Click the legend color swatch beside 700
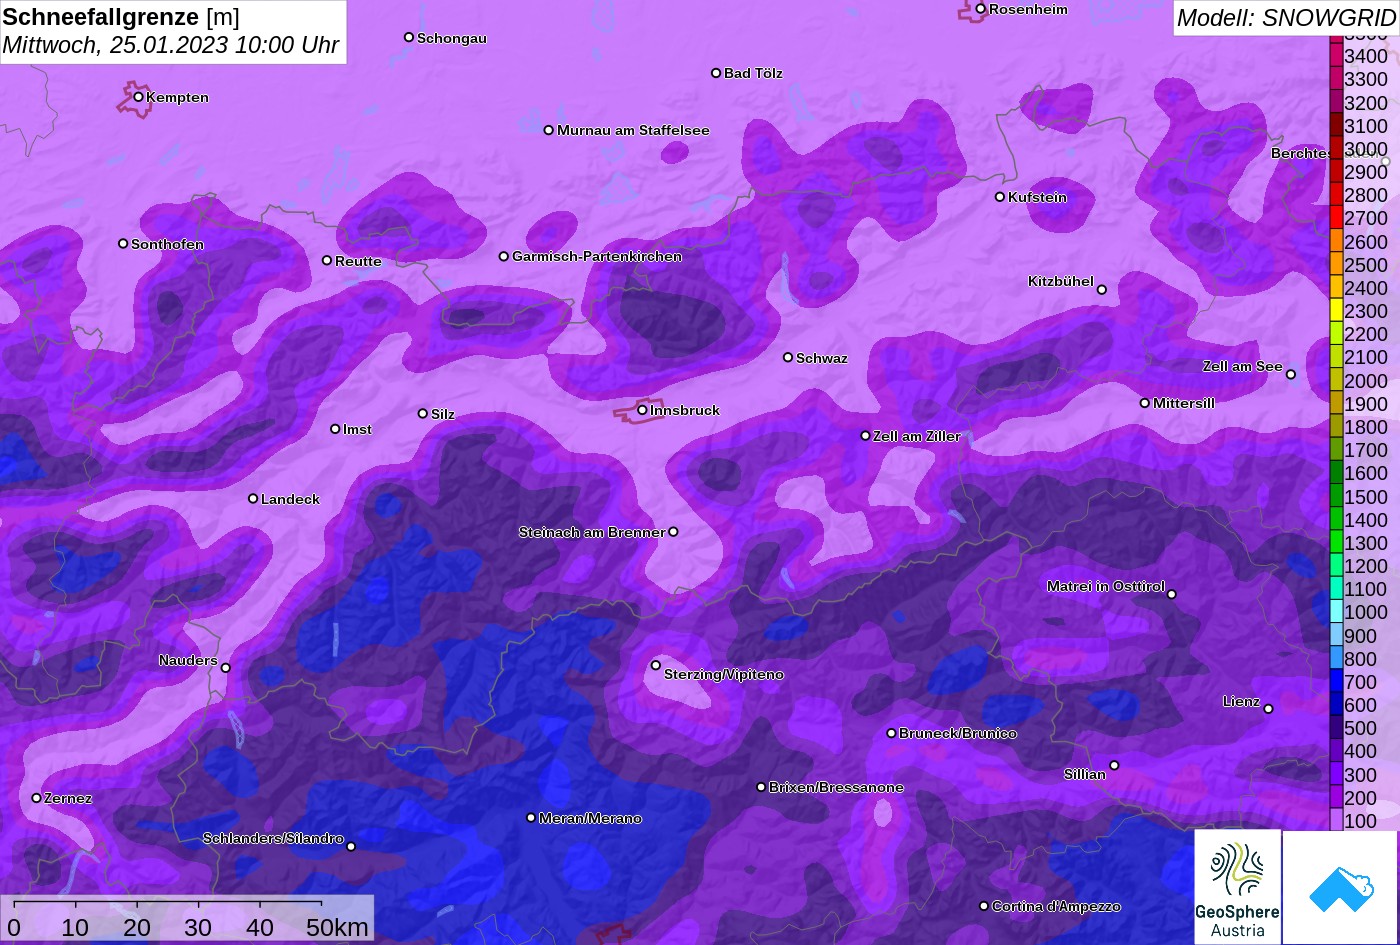Screen dimensions: 1400x945 point(1336,682)
